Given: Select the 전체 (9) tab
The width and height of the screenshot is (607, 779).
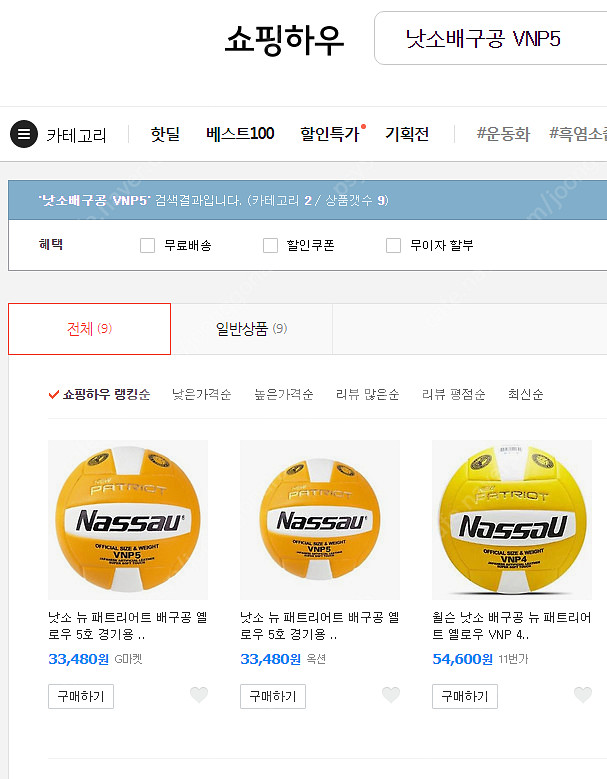Looking at the screenshot, I should pyautogui.click(x=89, y=329).
